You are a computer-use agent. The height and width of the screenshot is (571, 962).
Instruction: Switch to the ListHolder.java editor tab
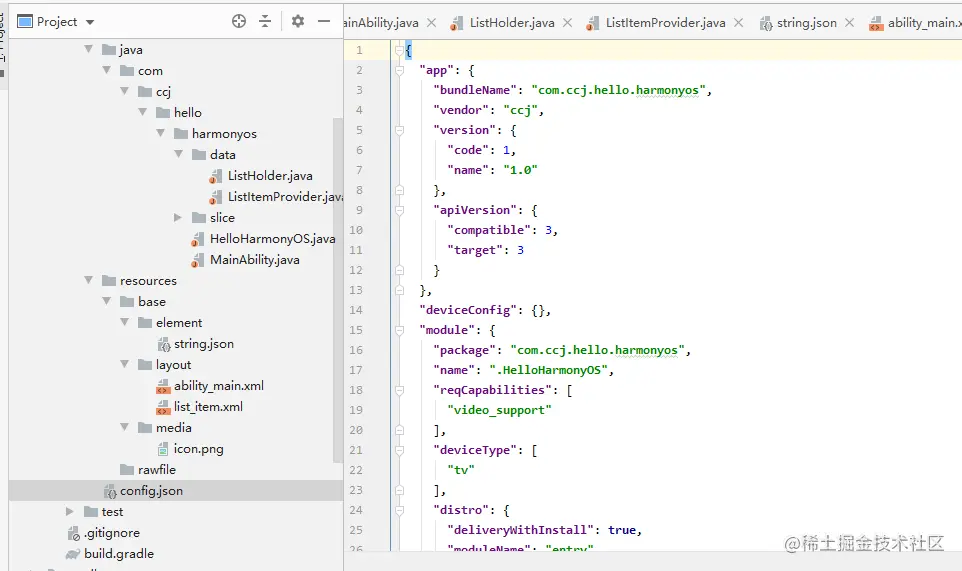(x=512, y=23)
